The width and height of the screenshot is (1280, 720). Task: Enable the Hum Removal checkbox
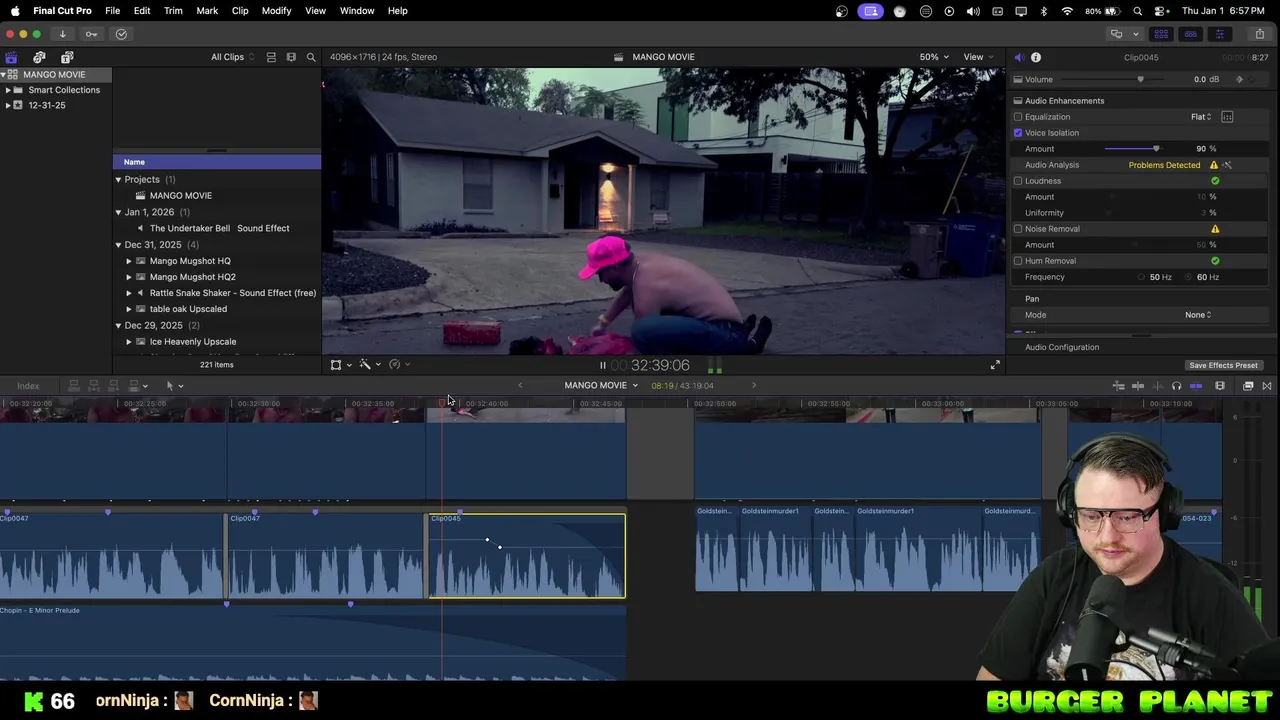[1018, 261]
